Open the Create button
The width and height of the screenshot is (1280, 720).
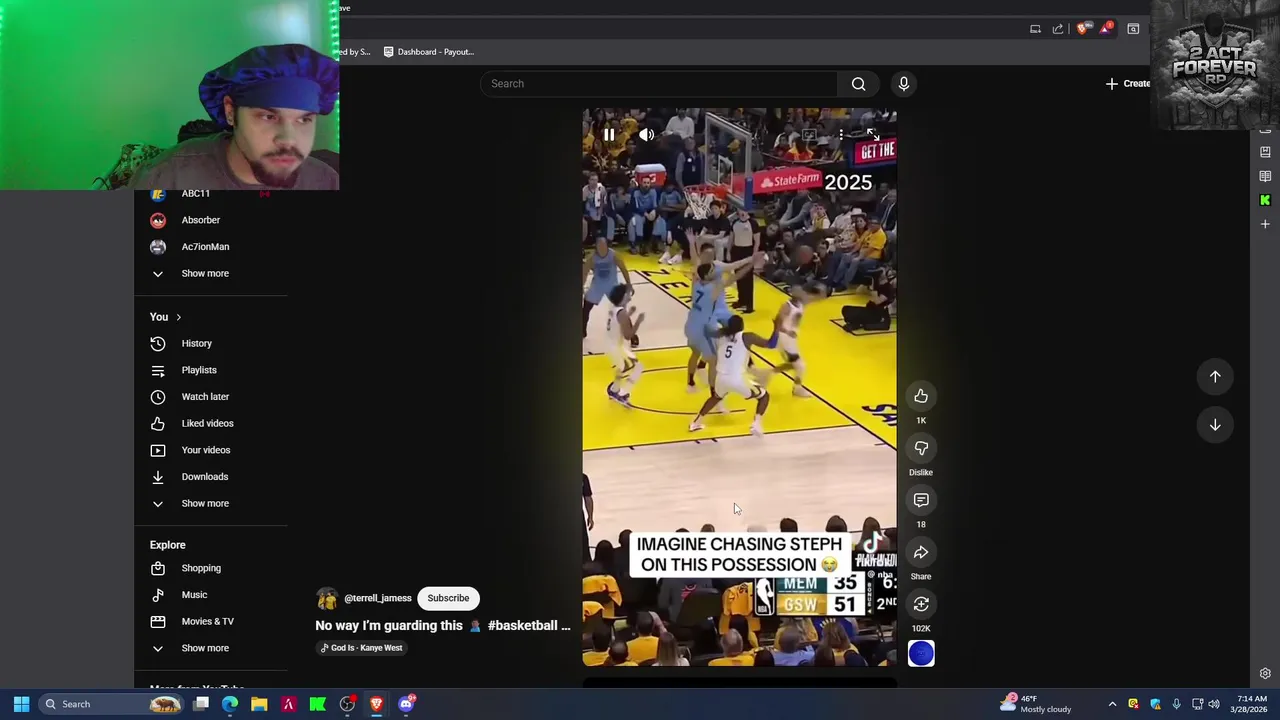[1128, 84]
